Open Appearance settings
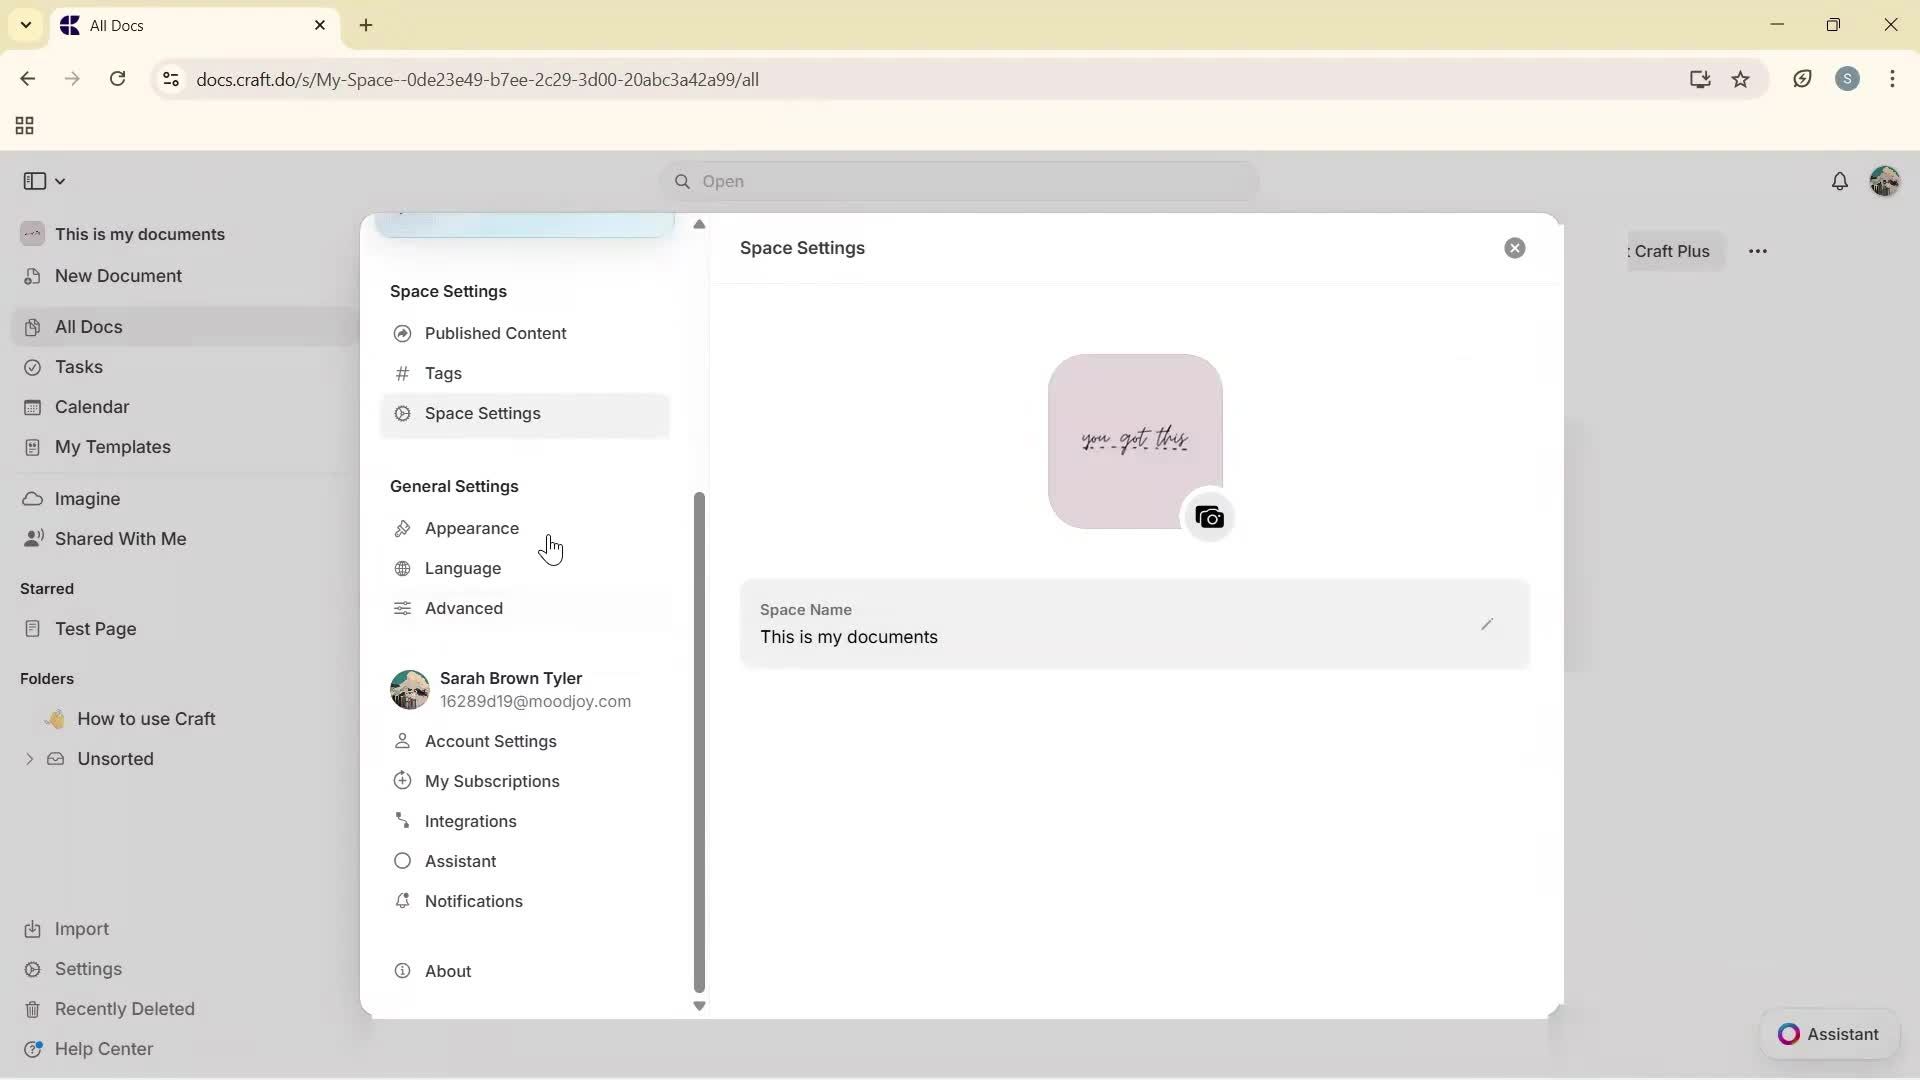The width and height of the screenshot is (1920, 1080). [470, 528]
